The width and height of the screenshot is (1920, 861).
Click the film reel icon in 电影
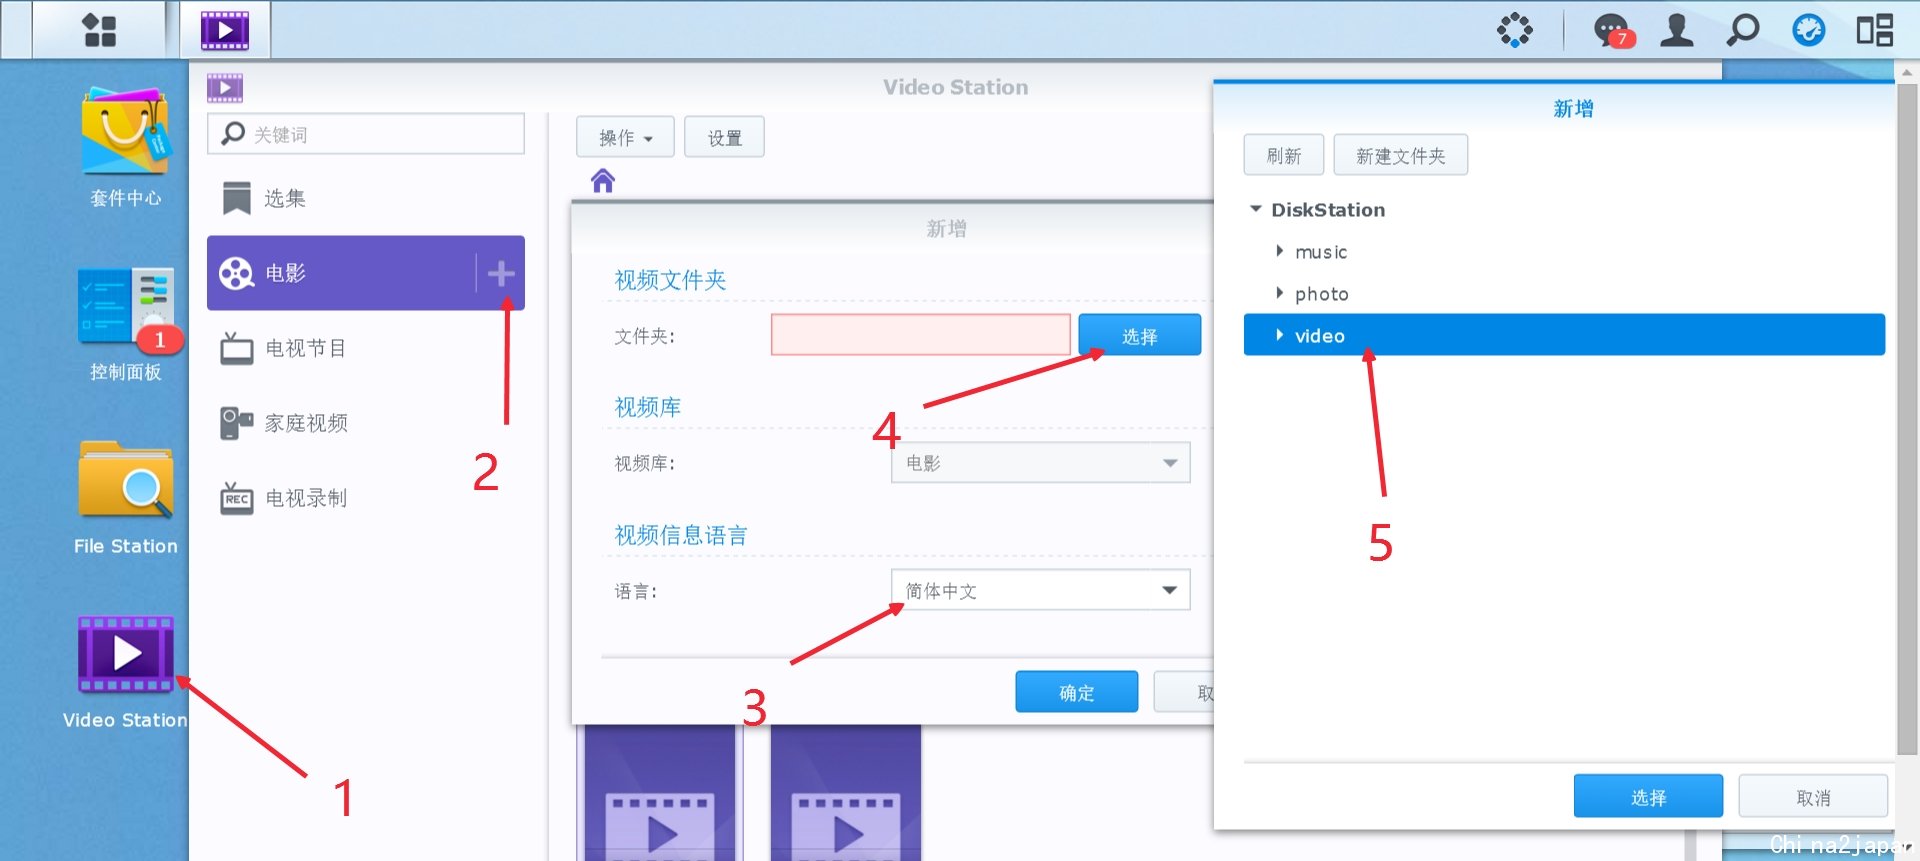pos(236,273)
